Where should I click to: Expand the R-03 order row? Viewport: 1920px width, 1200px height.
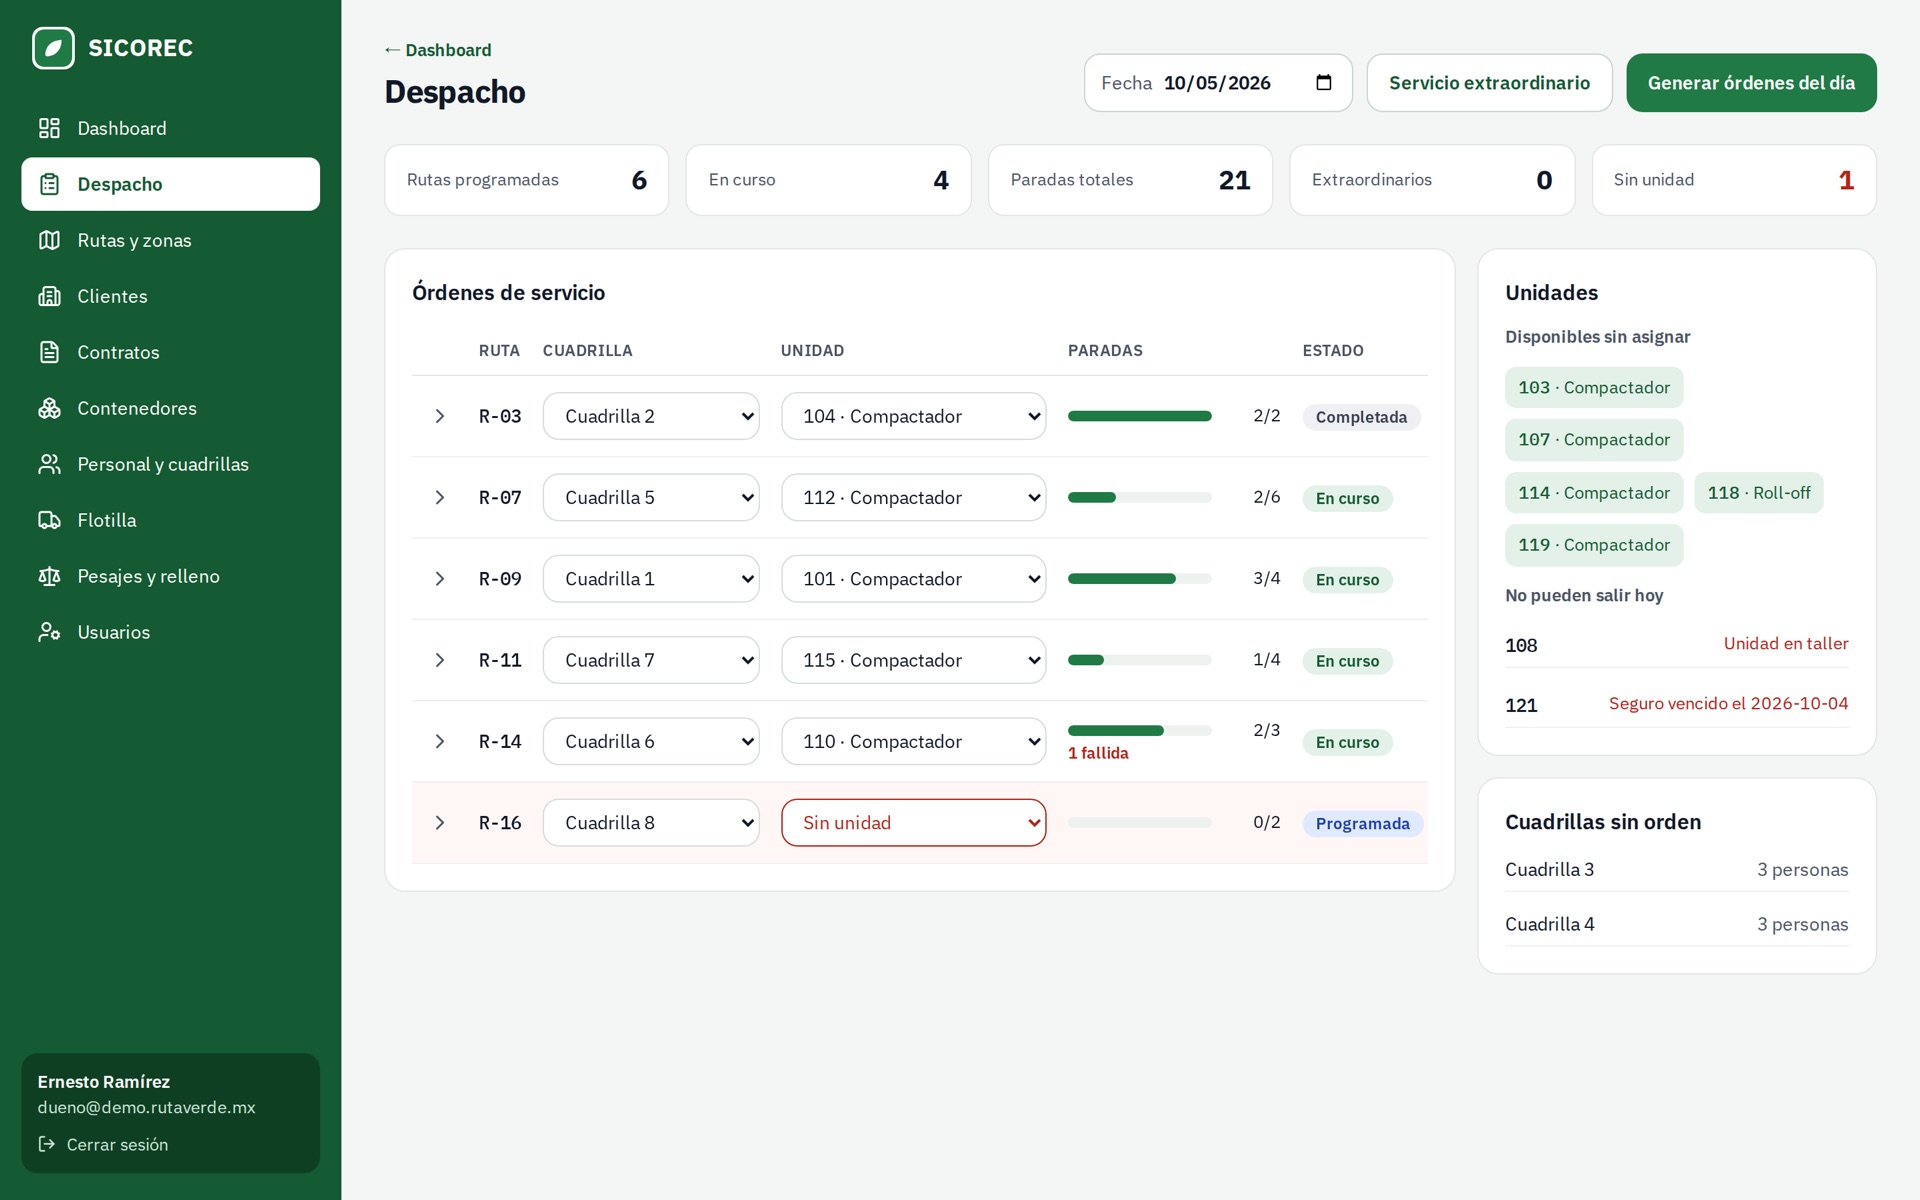[439, 416]
